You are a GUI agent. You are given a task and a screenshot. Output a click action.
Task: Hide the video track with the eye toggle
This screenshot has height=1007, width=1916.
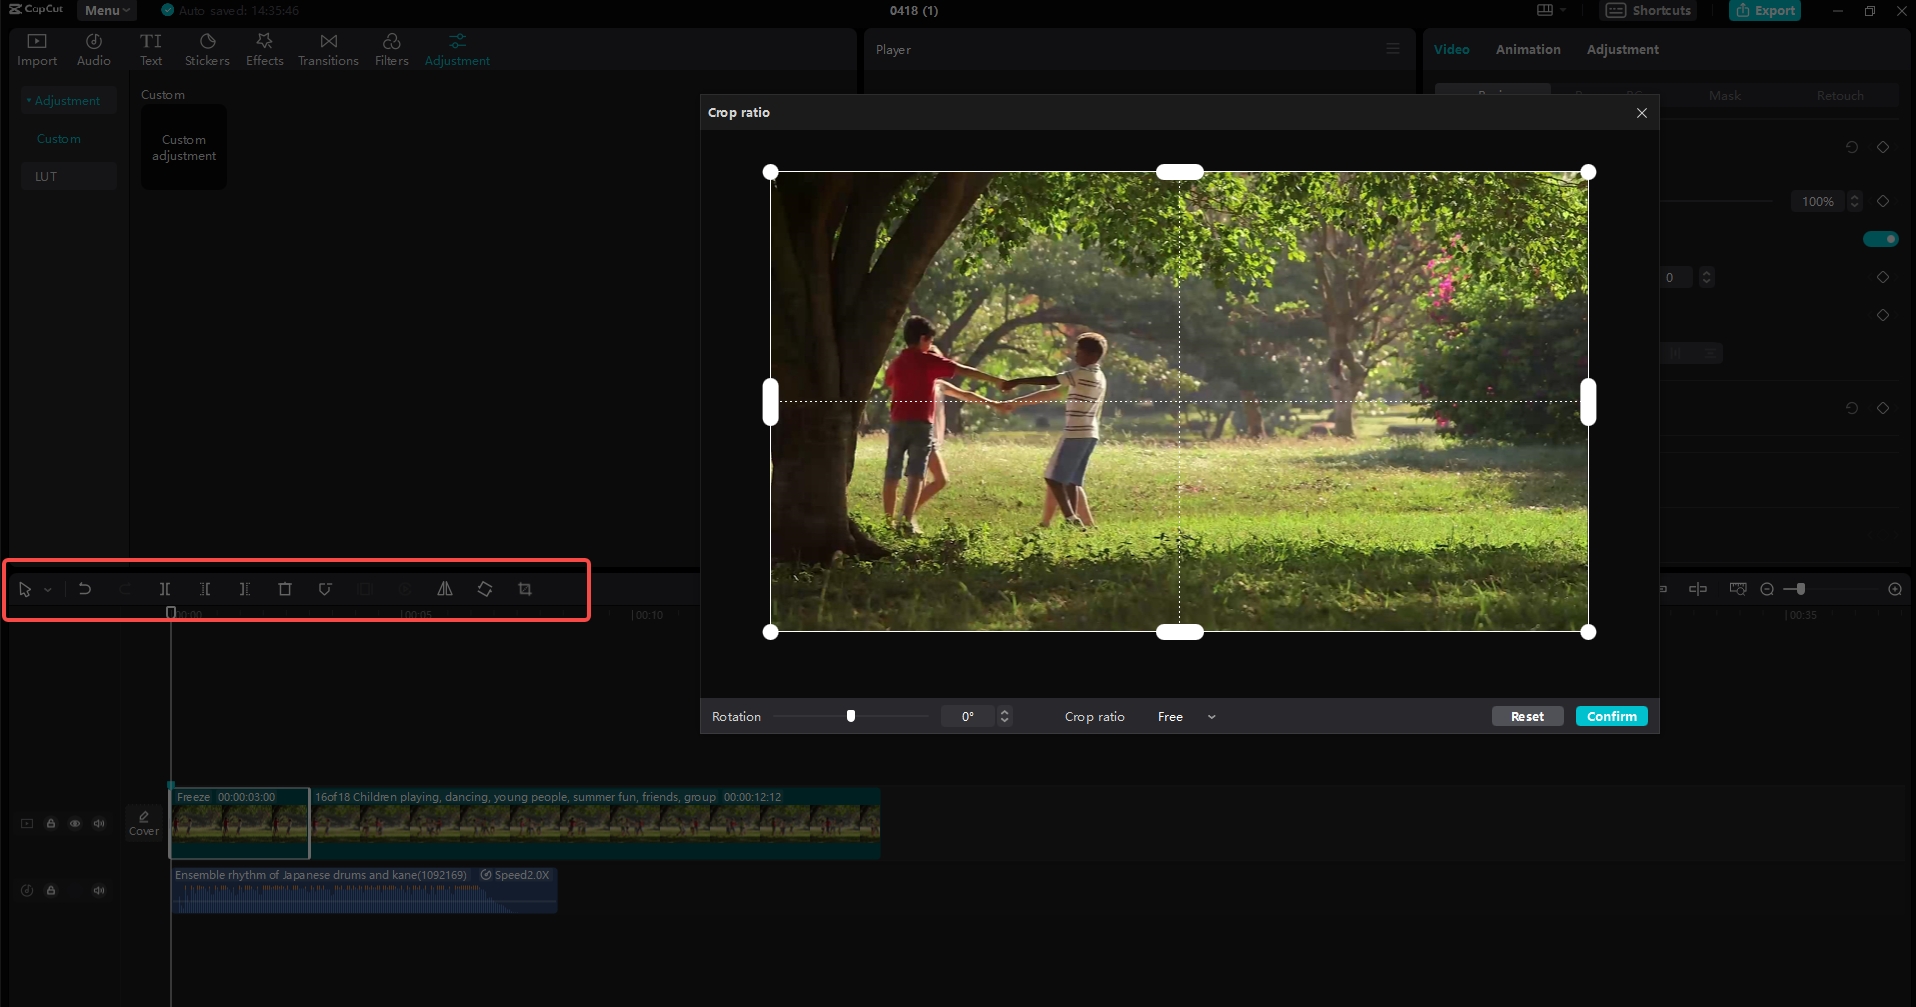click(x=75, y=823)
